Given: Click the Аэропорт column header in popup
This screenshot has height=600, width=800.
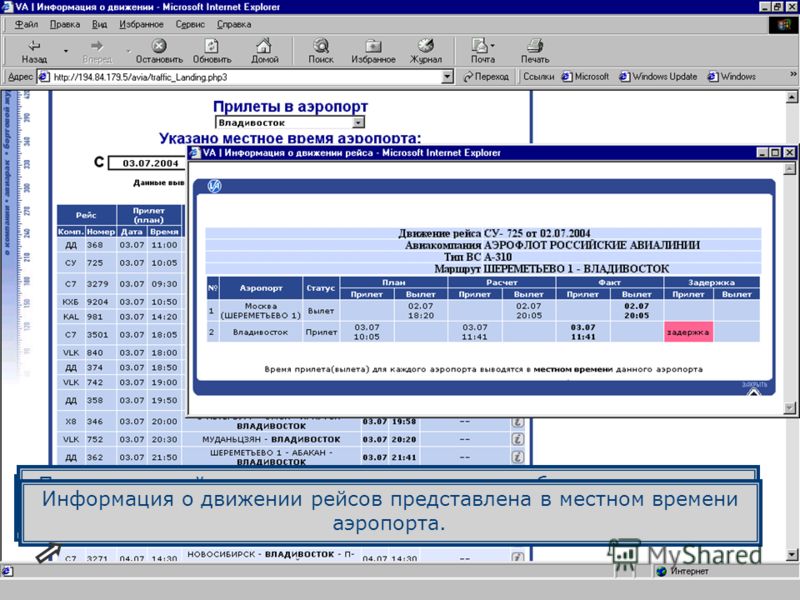Looking at the screenshot, I should pyautogui.click(x=261, y=288).
